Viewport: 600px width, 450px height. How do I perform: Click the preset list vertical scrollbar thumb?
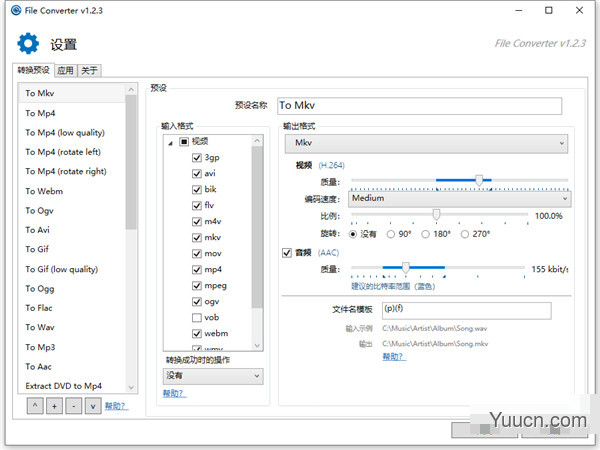(131, 162)
